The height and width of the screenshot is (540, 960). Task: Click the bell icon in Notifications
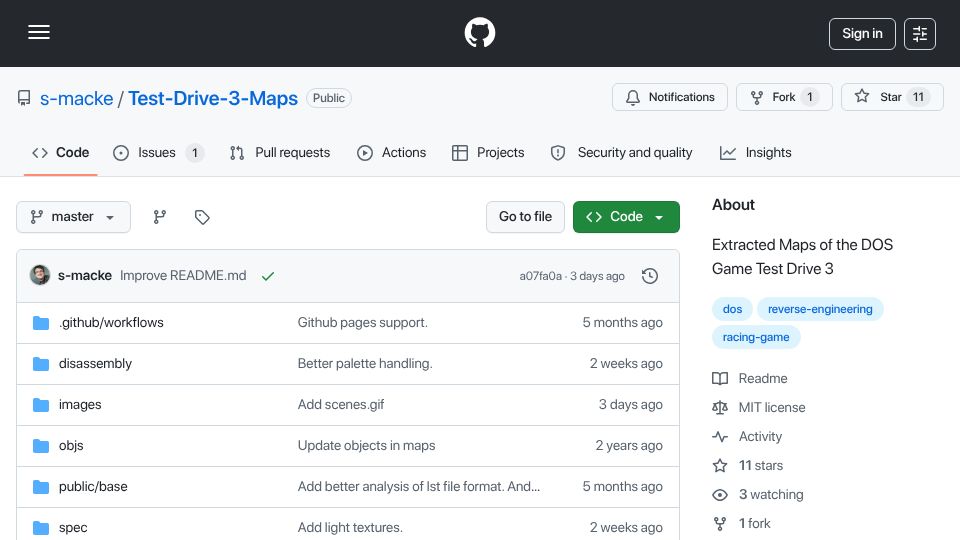pyautogui.click(x=632, y=97)
